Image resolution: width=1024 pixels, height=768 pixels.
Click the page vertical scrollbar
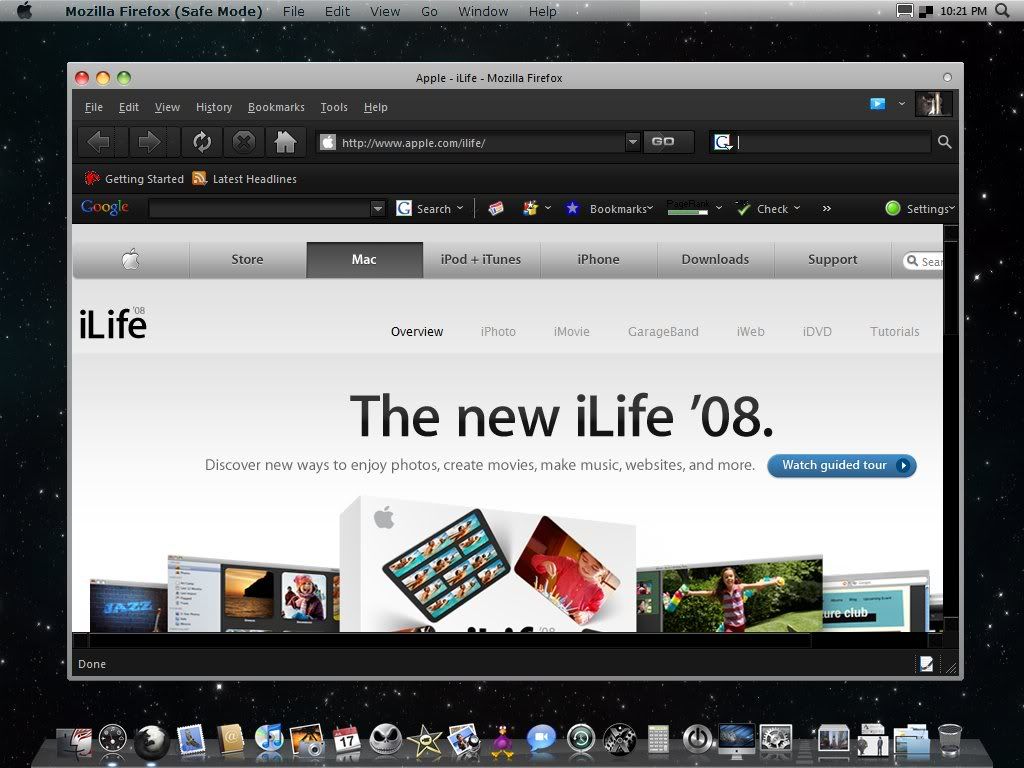(951, 428)
